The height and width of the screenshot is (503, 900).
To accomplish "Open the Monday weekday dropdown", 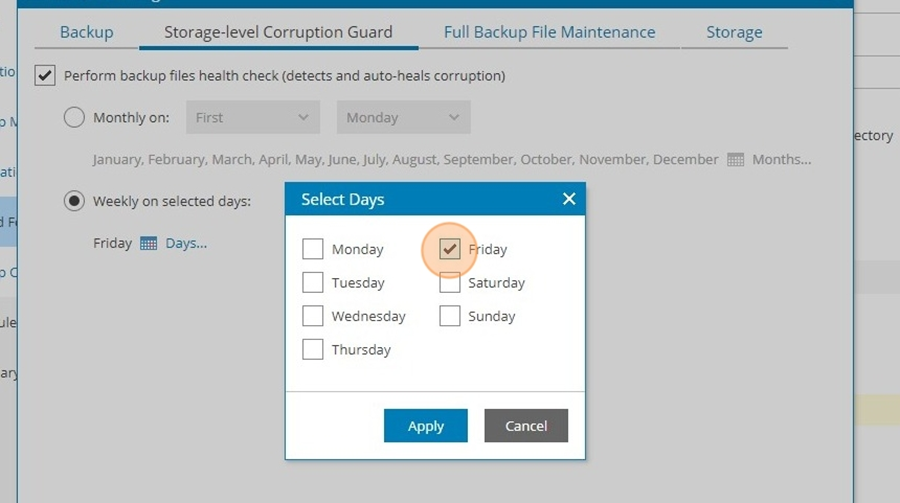I will (404, 117).
